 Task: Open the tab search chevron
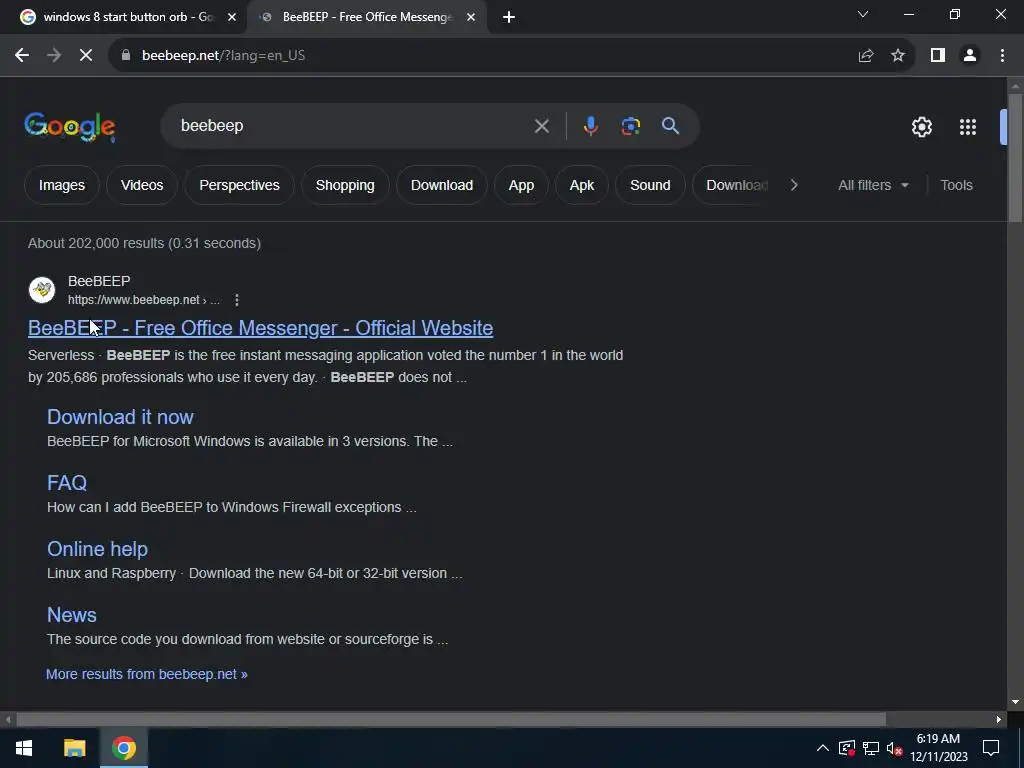pos(863,14)
